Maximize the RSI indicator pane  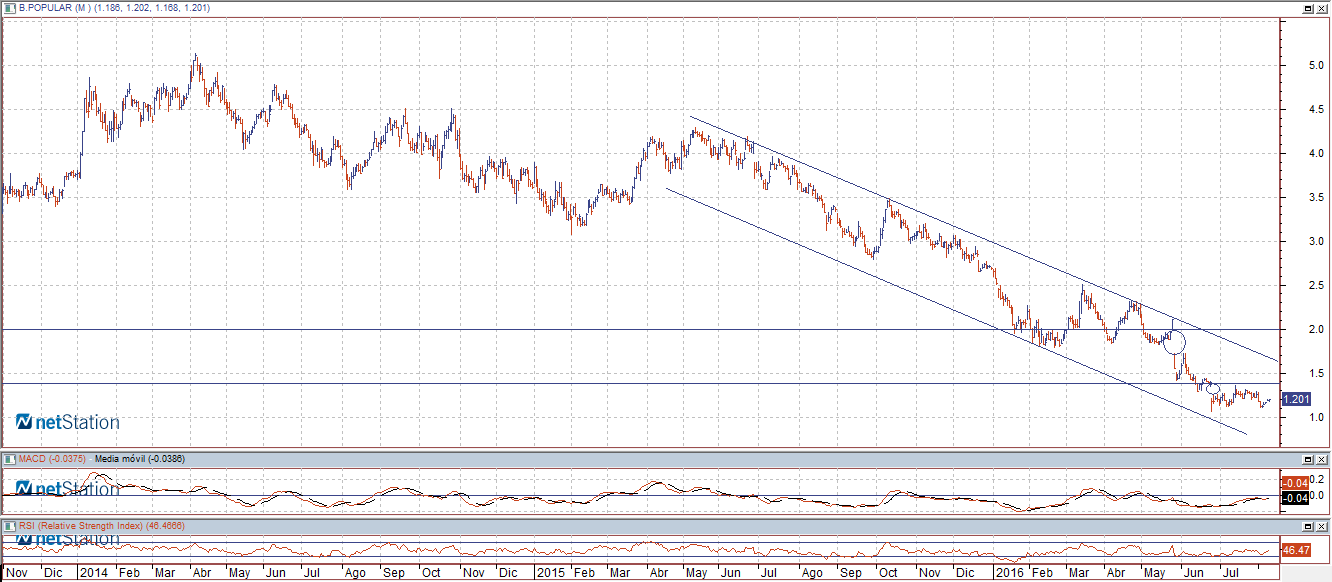tap(1307, 525)
